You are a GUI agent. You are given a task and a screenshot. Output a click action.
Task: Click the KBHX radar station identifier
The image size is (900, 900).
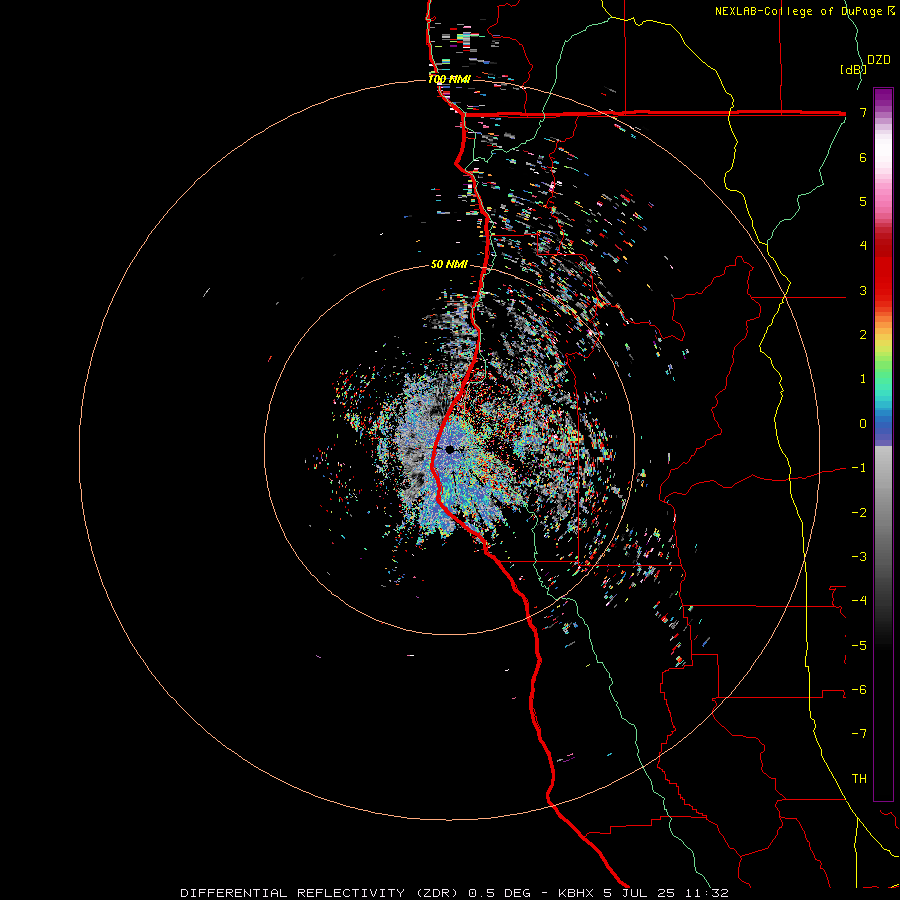point(575,893)
